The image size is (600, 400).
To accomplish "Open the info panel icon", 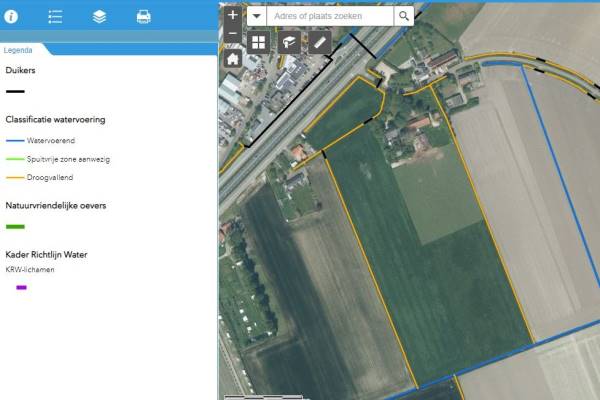I will point(11,16).
